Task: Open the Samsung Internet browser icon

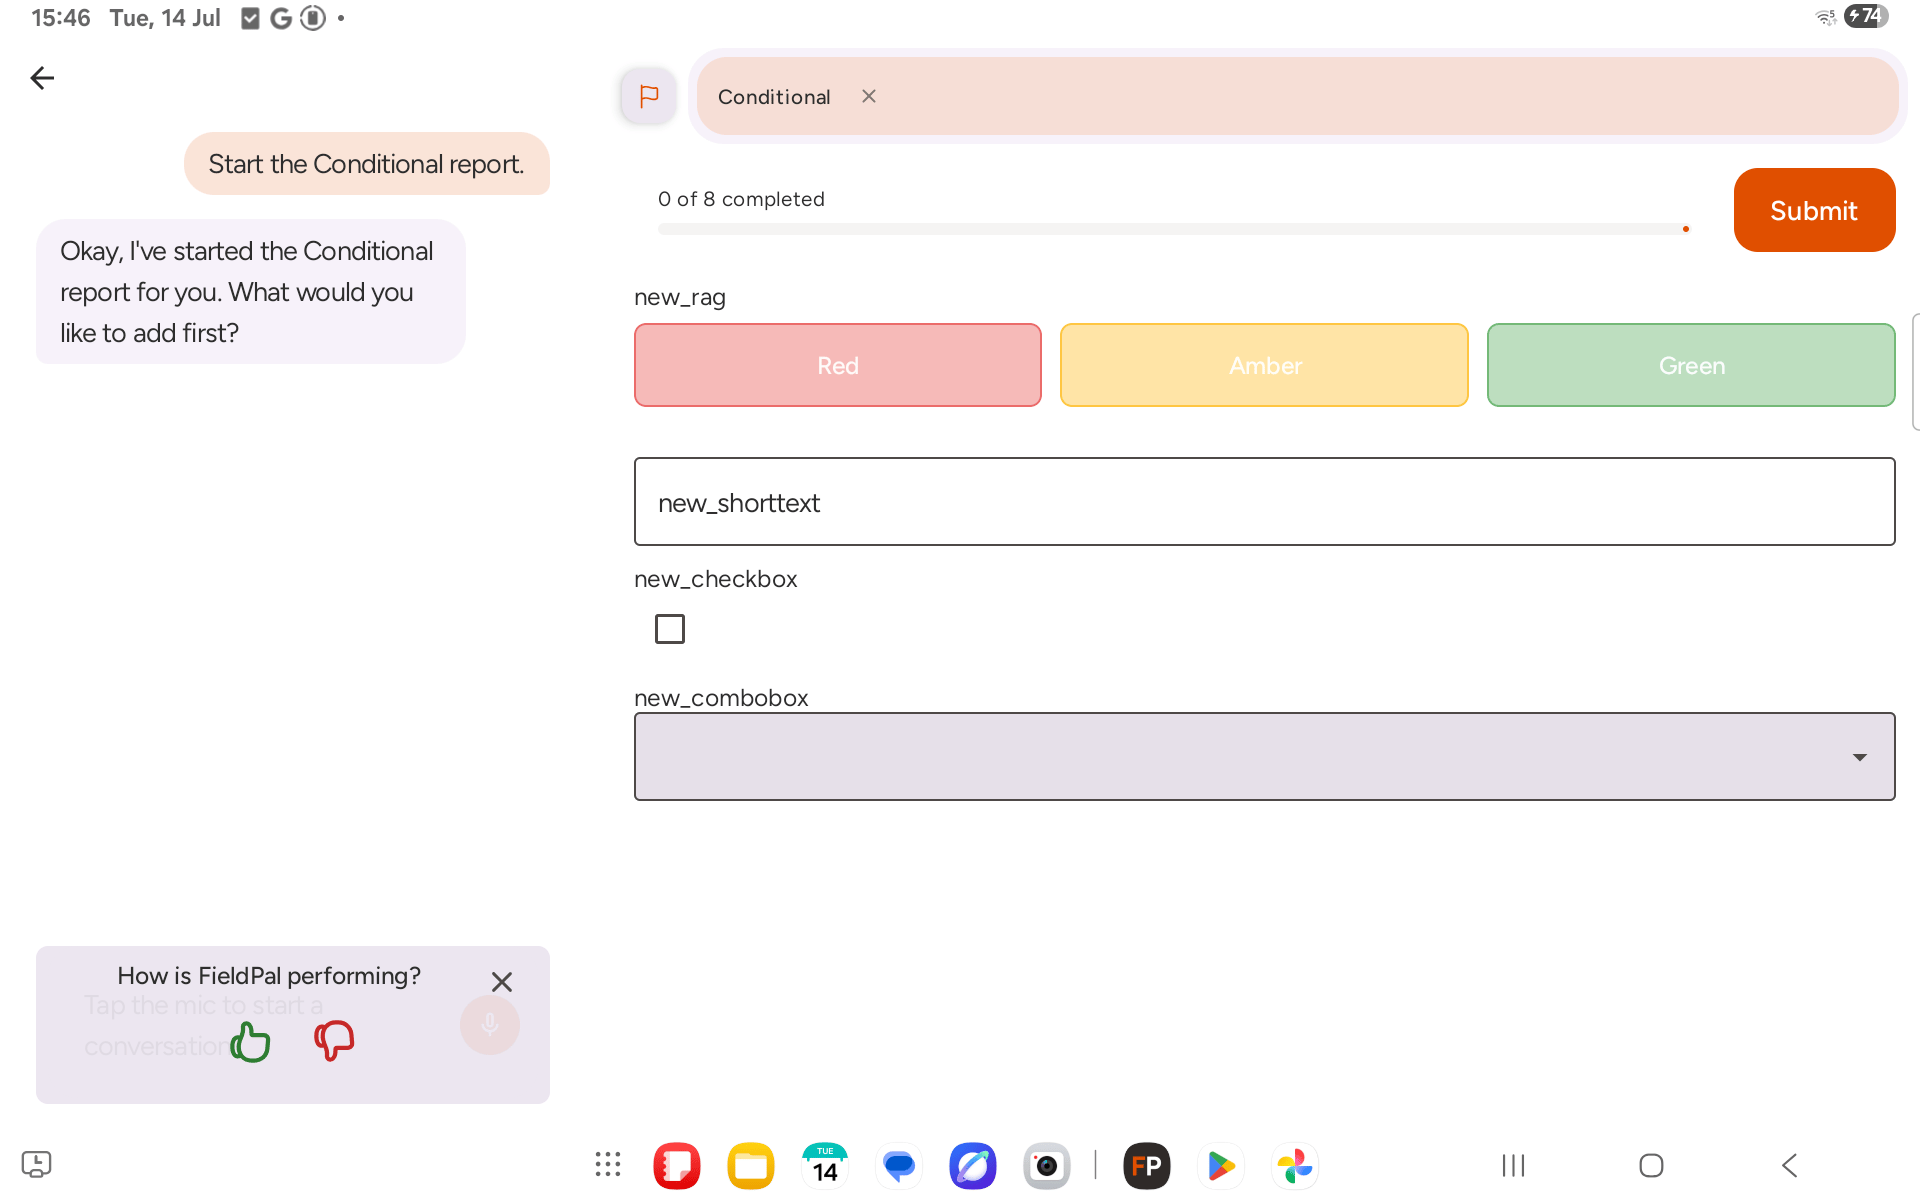Action: tap(973, 1166)
